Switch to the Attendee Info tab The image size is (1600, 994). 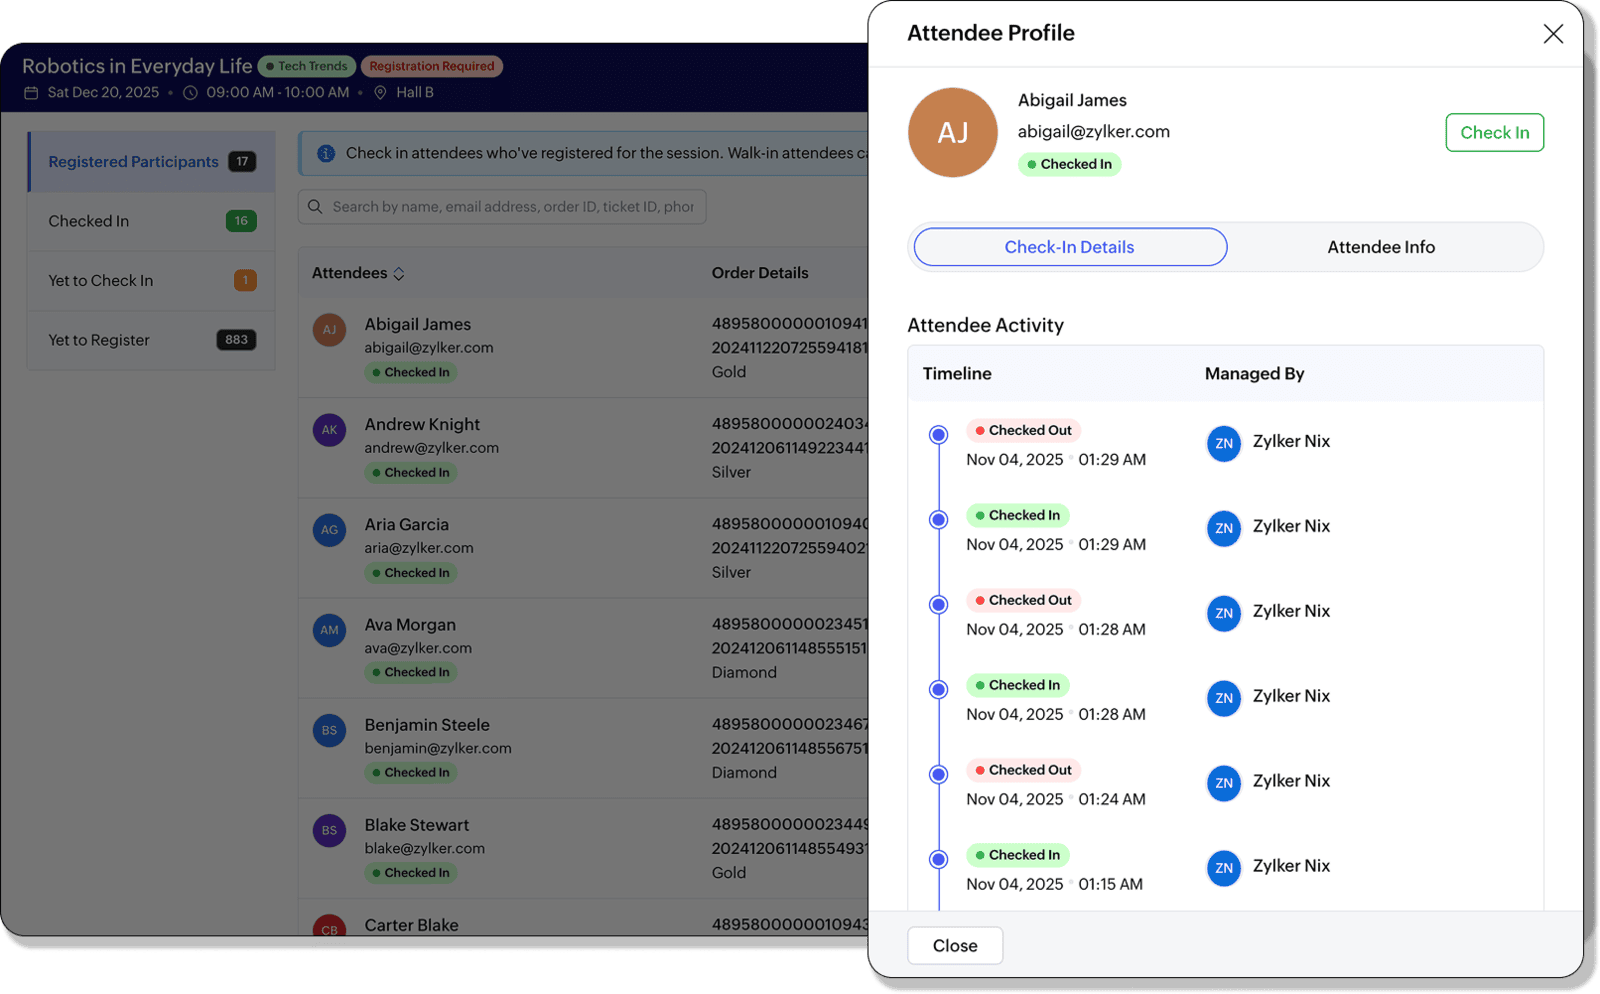pos(1380,247)
